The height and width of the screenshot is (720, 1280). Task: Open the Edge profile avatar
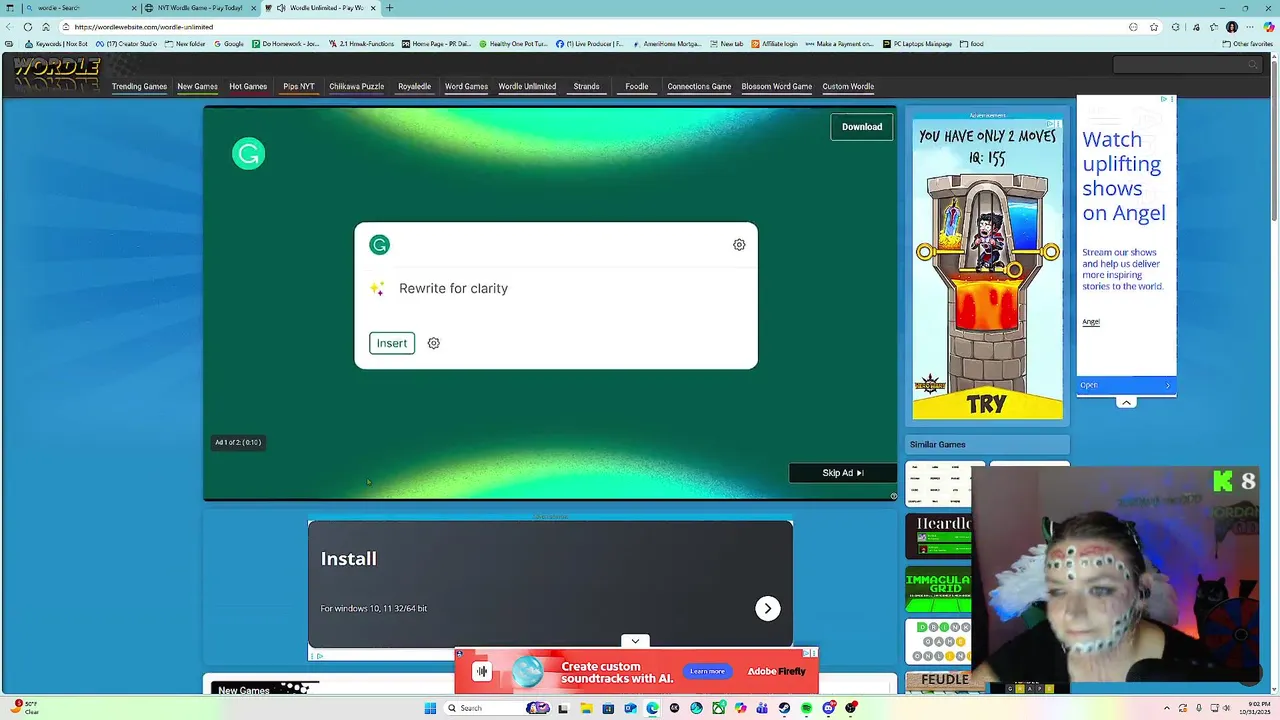[1232, 27]
